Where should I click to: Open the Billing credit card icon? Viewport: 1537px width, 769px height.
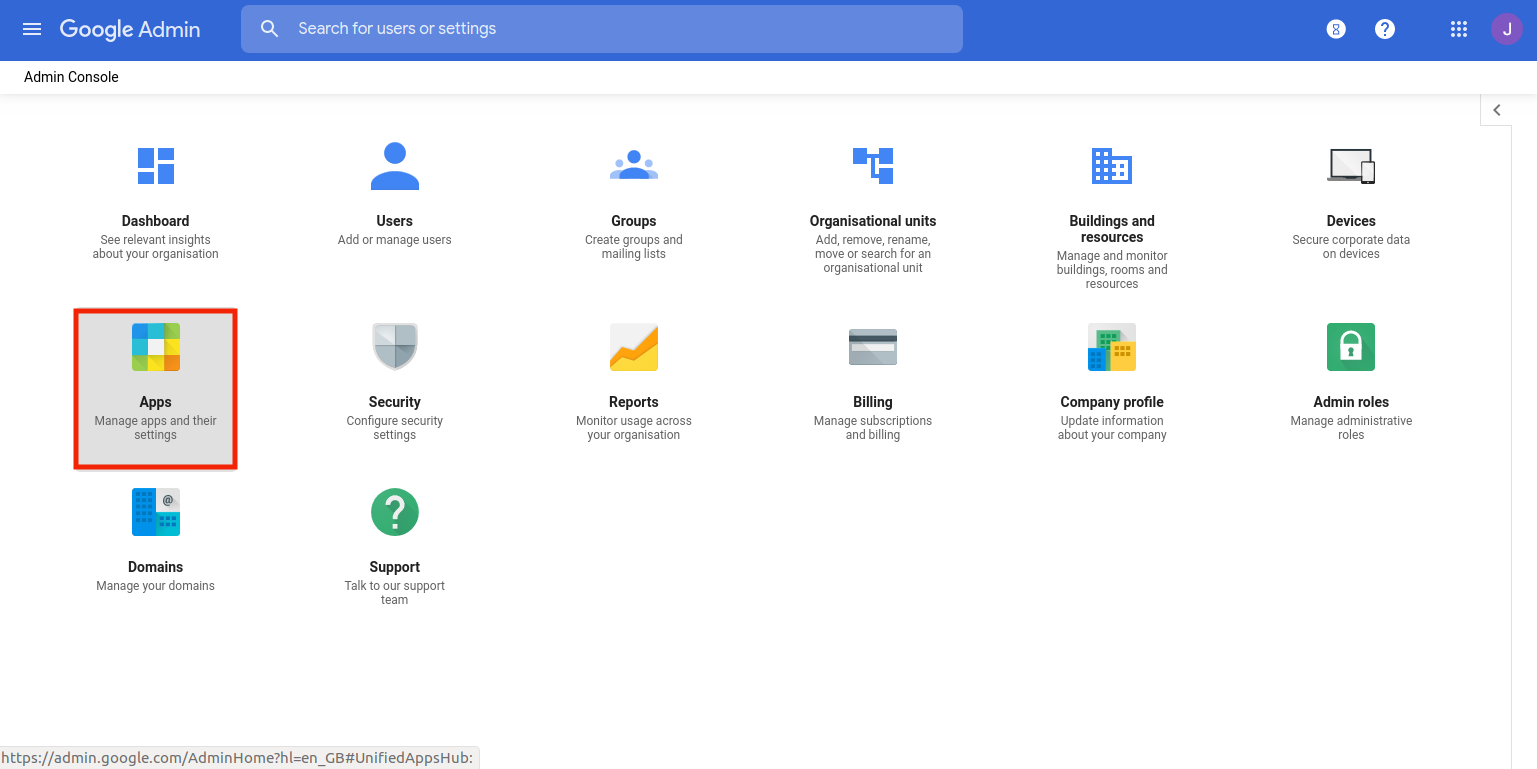(873, 347)
